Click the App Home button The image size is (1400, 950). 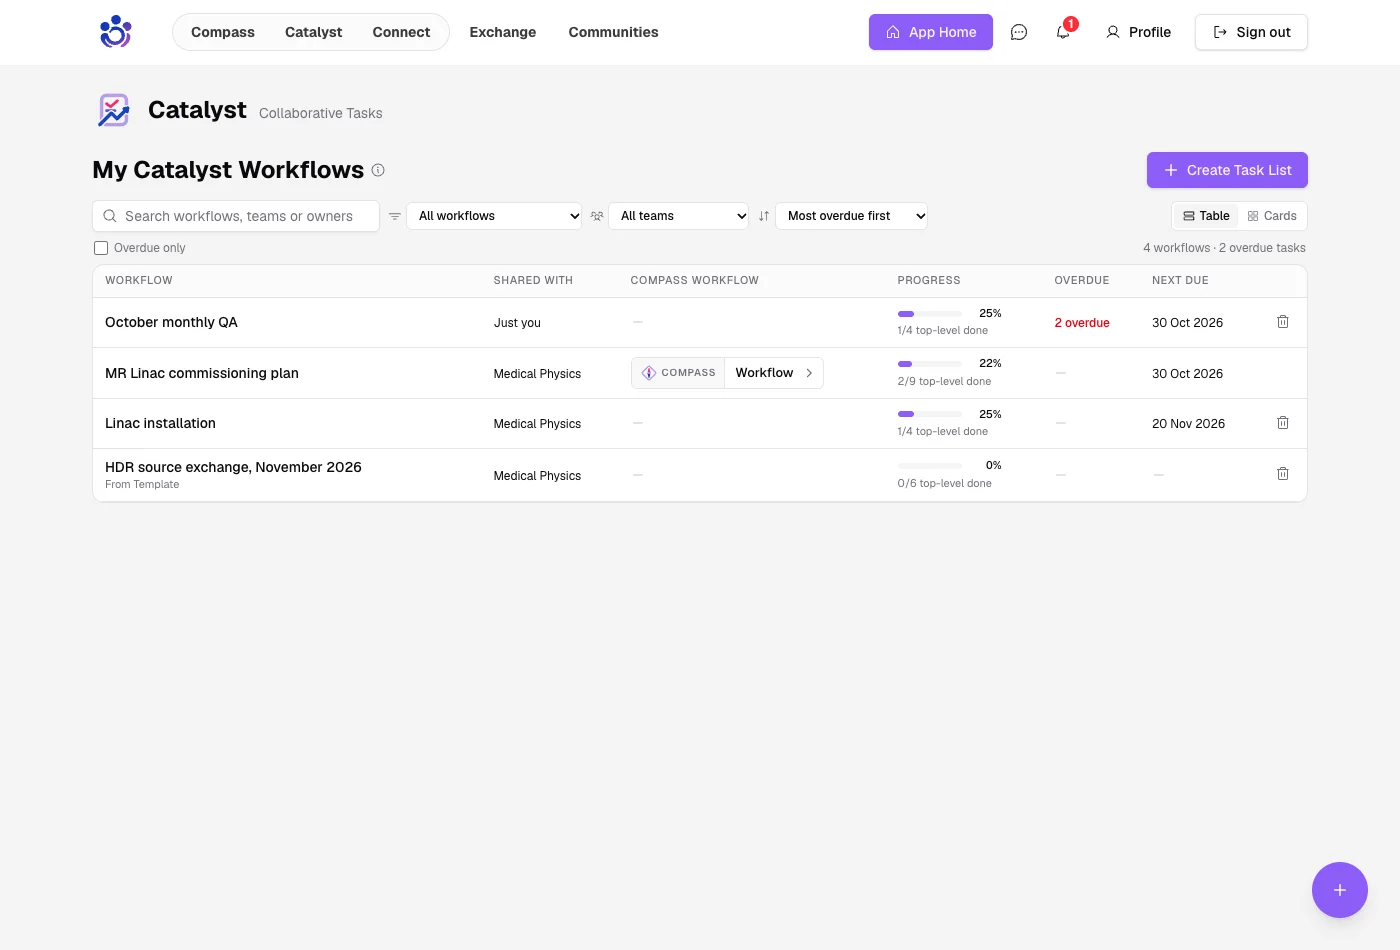[x=931, y=32]
